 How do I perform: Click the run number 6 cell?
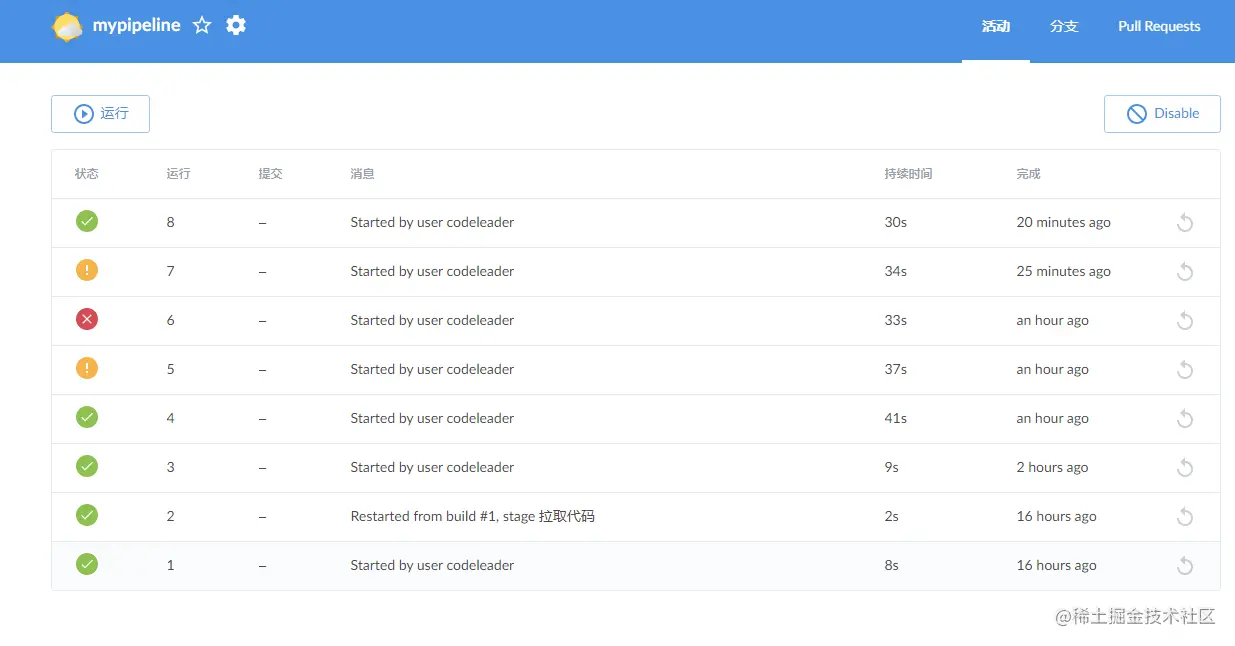coord(171,320)
